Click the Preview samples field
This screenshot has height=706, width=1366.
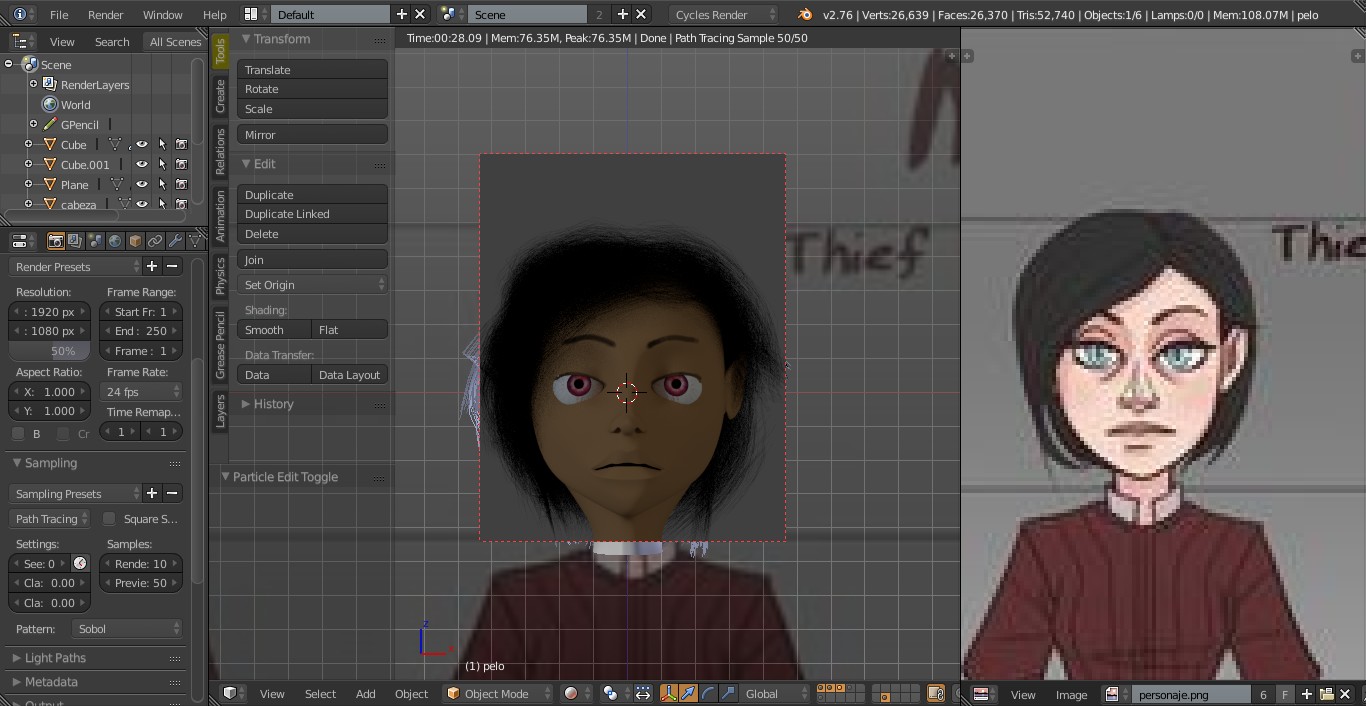pos(140,583)
